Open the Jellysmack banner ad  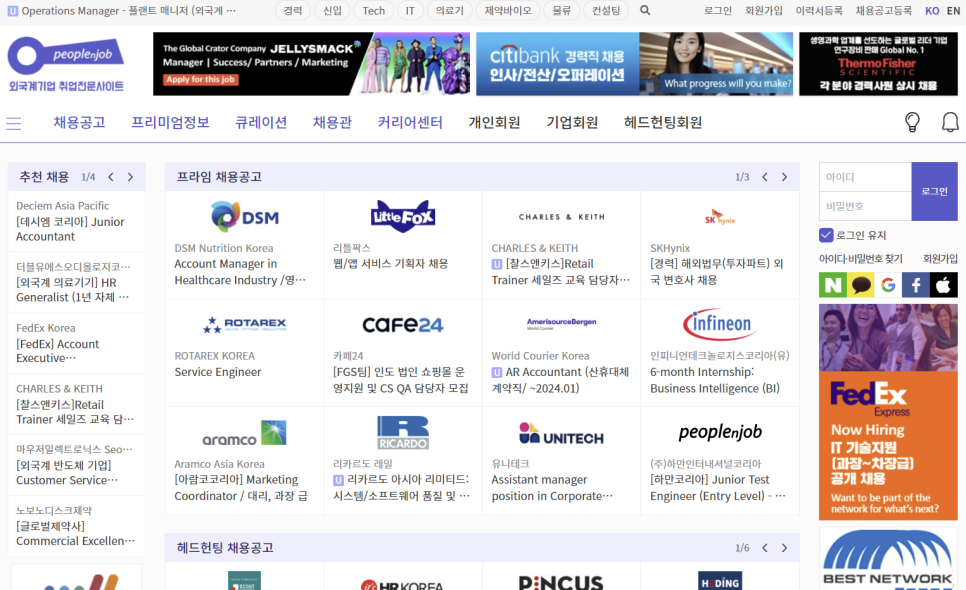click(311, 63)
